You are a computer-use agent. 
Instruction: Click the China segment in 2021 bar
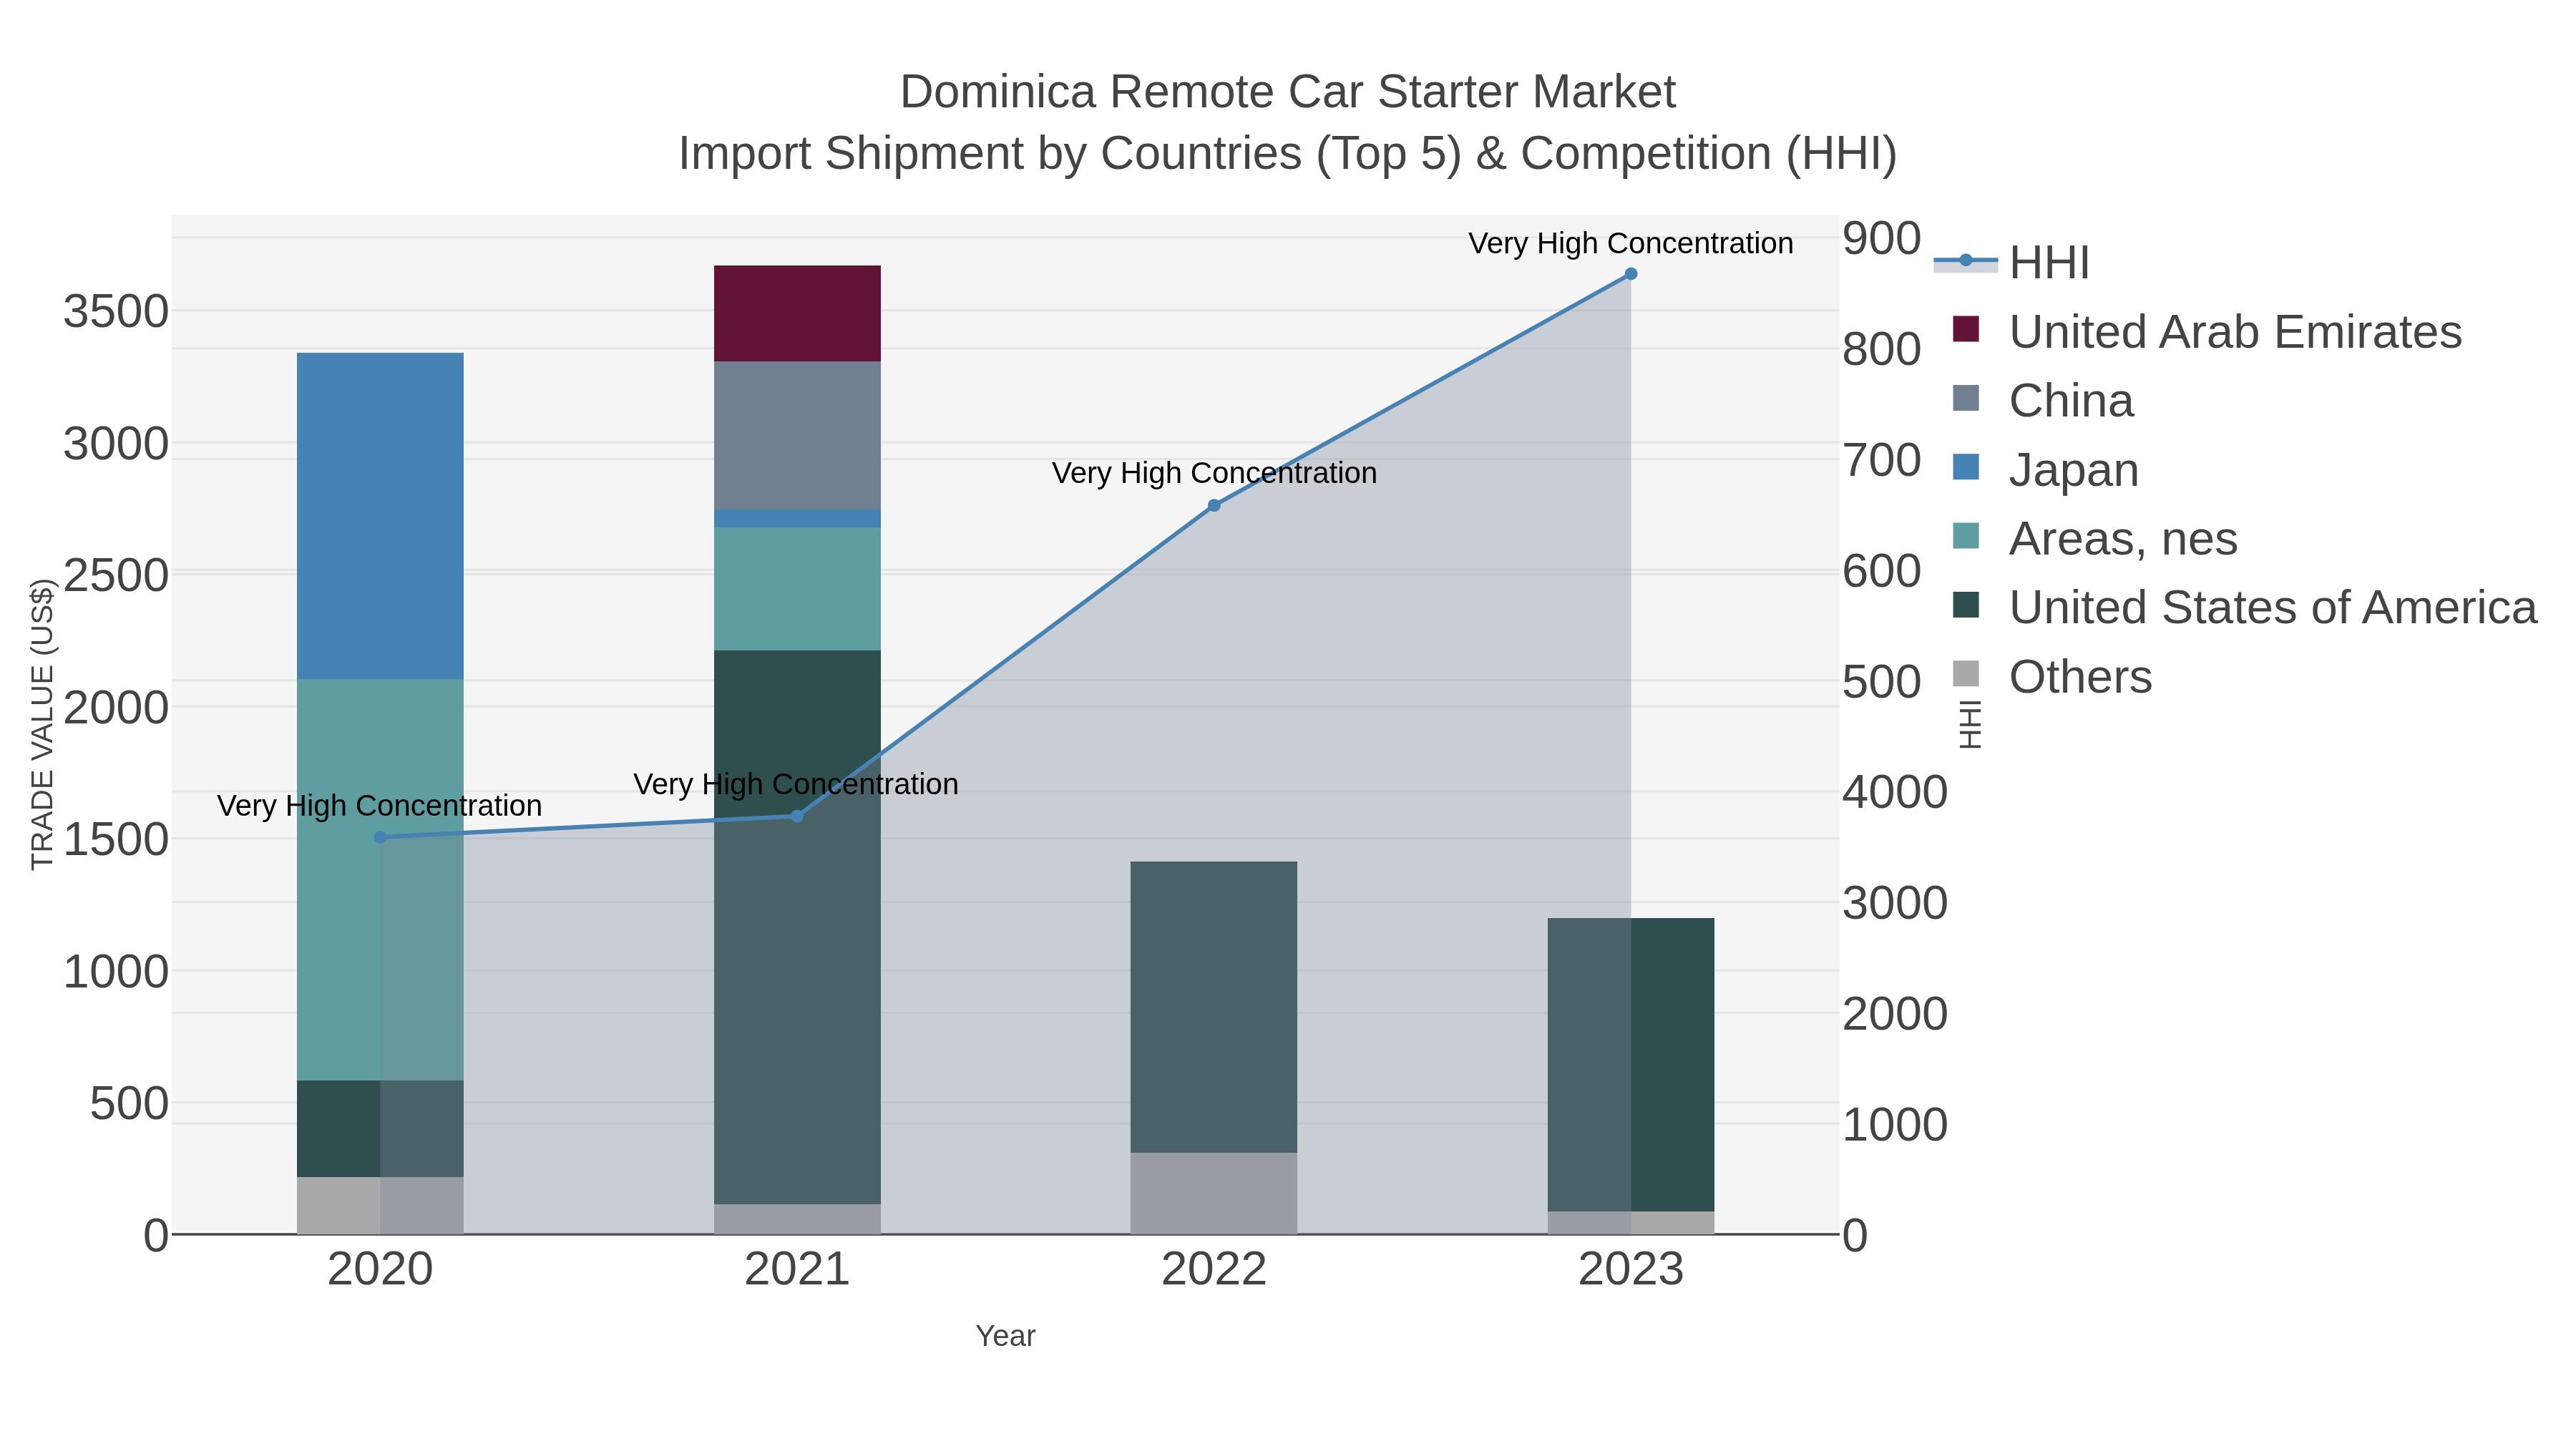pos(797,436)
